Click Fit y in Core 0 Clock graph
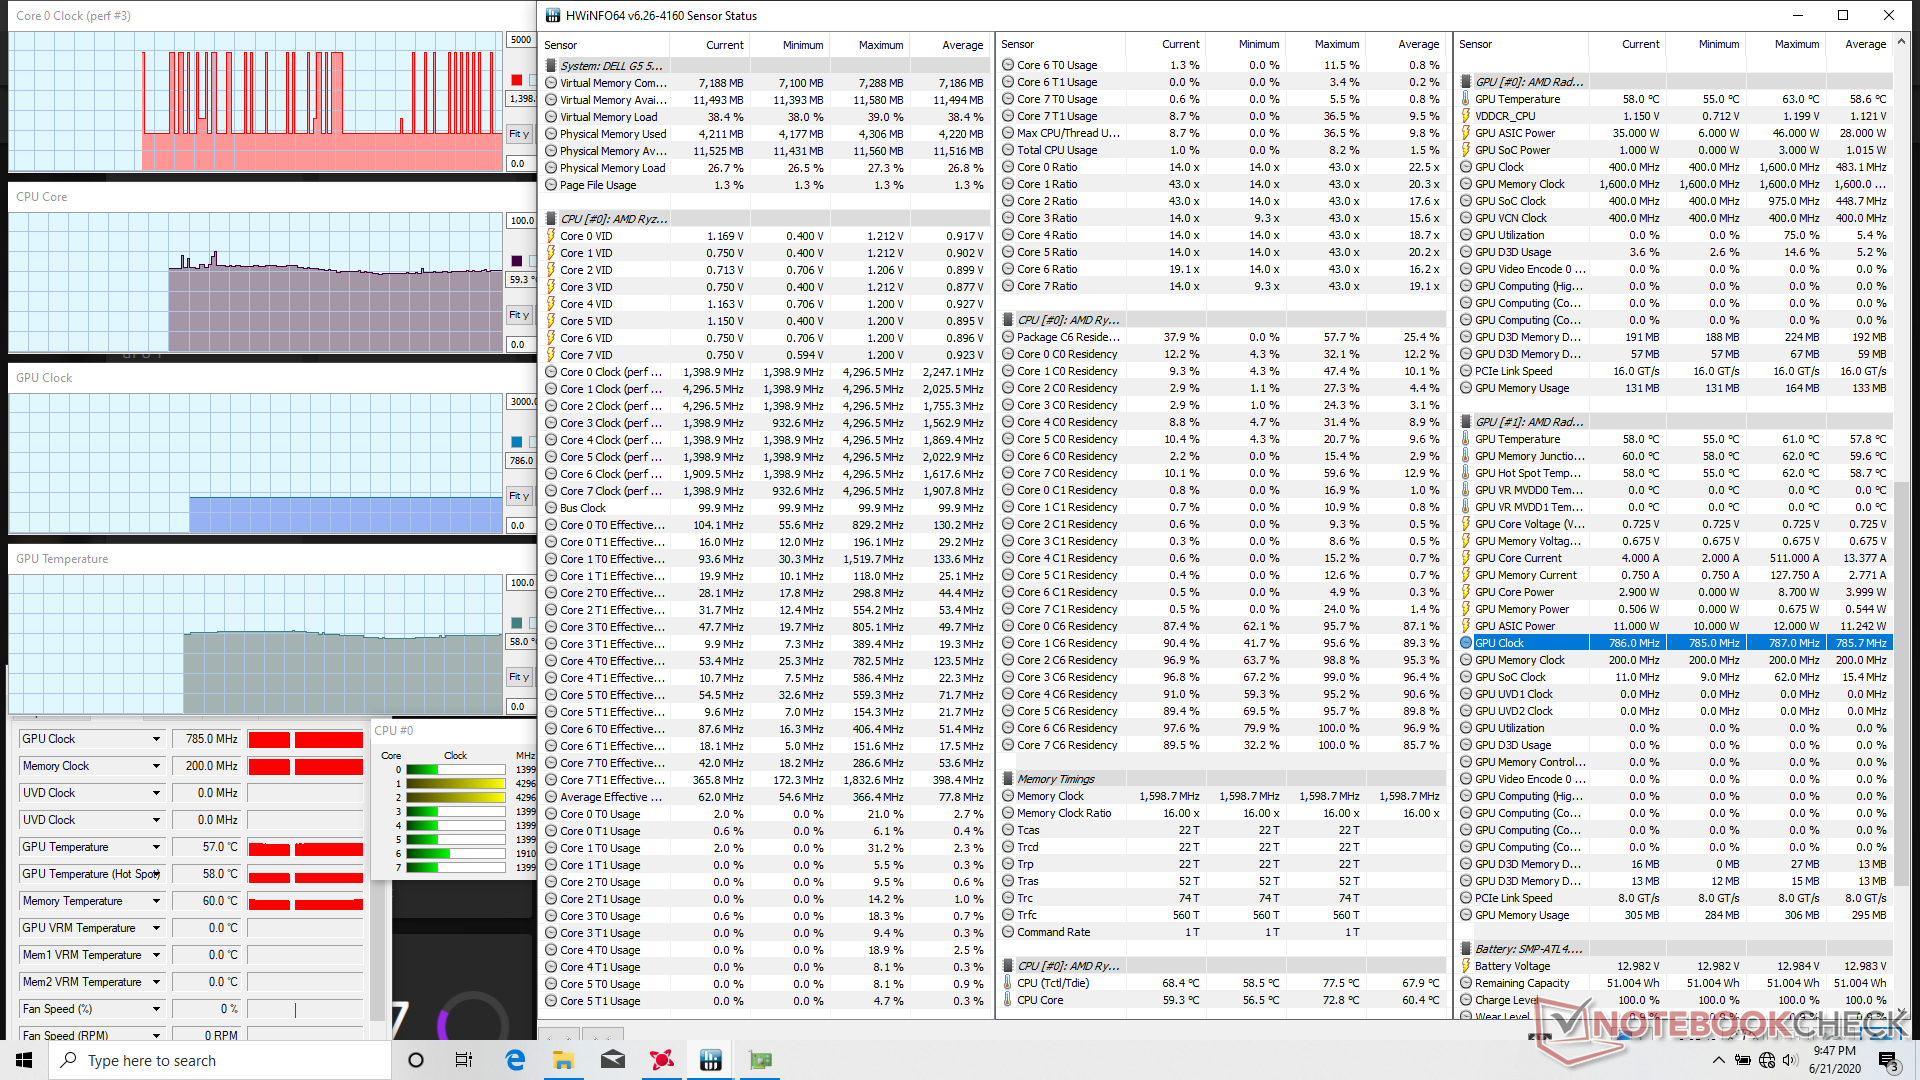The width and height of the screenshot is (1920, 1080). pos(519,134)
